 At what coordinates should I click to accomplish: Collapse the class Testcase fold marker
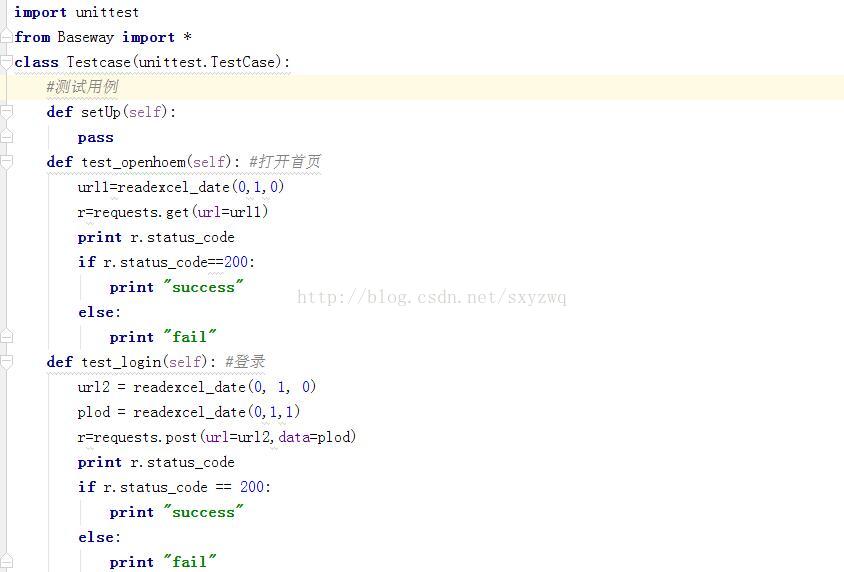[x=6, y=62]
